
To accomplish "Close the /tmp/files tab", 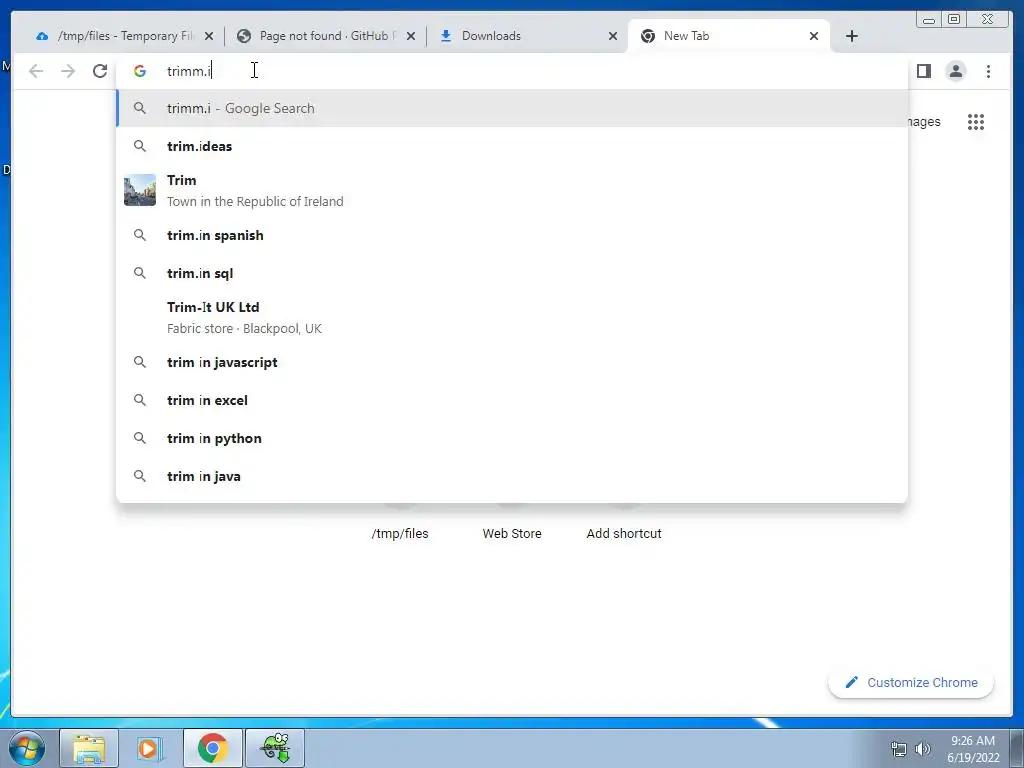I will [x=209, y=36].
